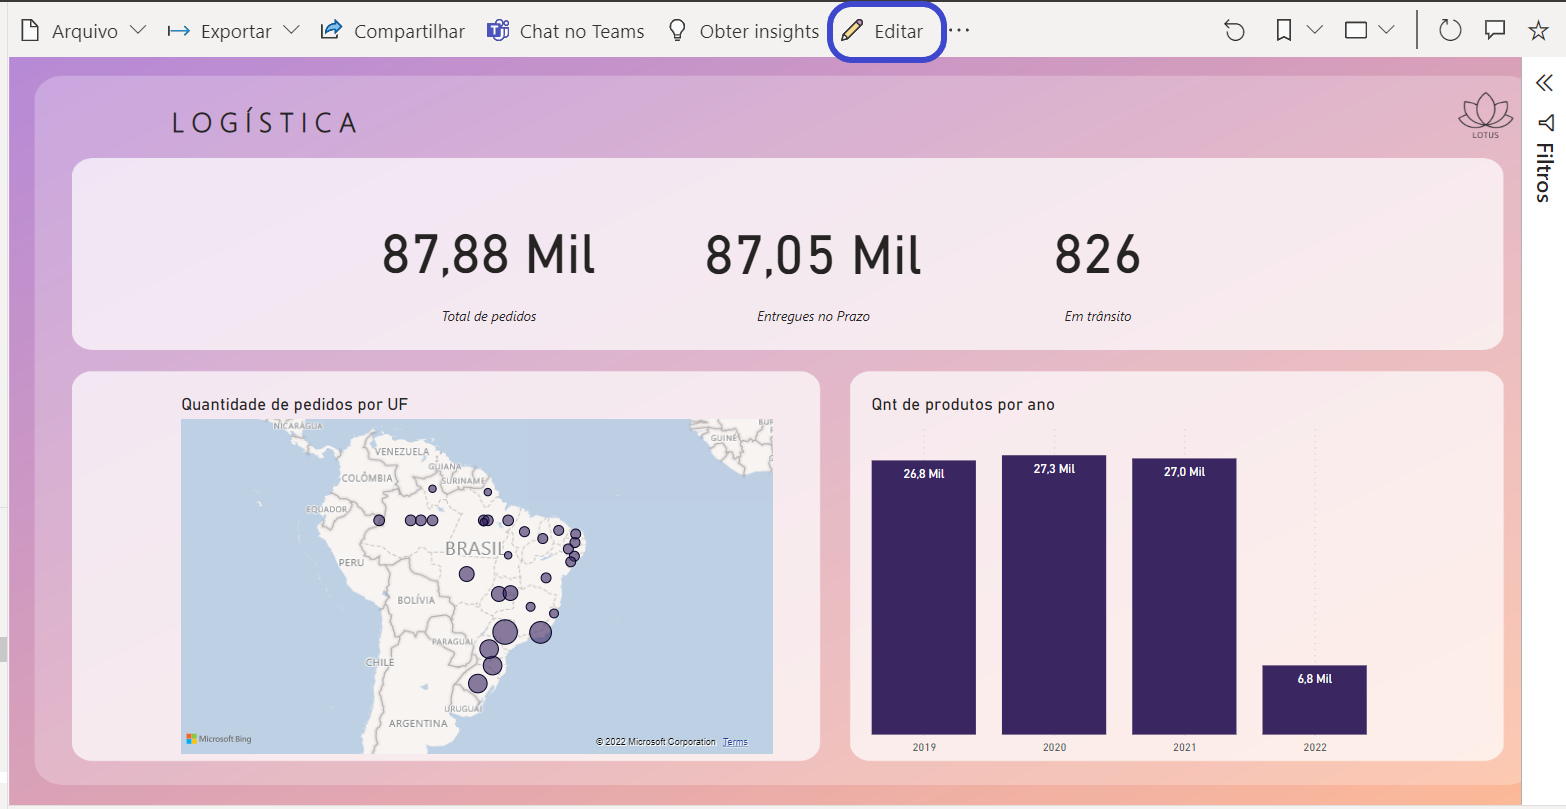Click the 2020 bar in the chart
This screenshot has height=809, width=1566.
point(1054,595)
